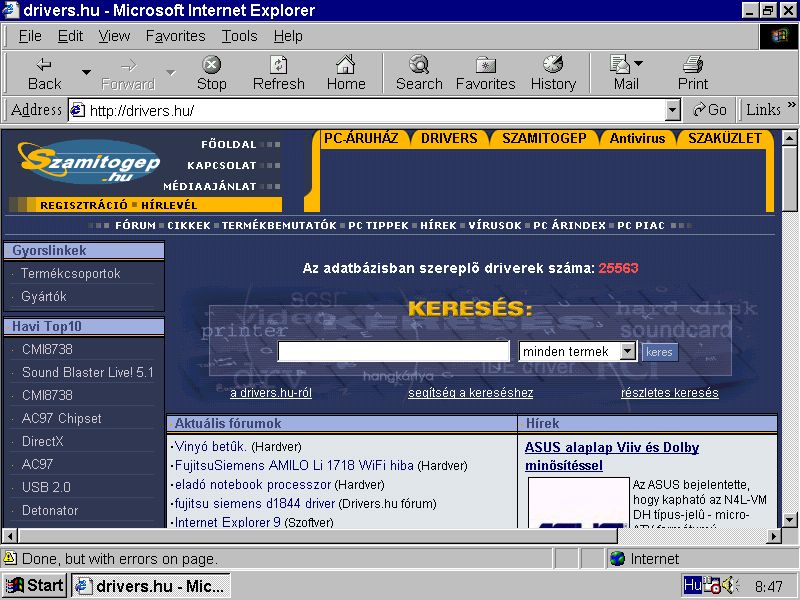The height and width of the screenshot is (600, 800).
Task: Click the page icon in the address bar
Action: click(x=78, y=110)
